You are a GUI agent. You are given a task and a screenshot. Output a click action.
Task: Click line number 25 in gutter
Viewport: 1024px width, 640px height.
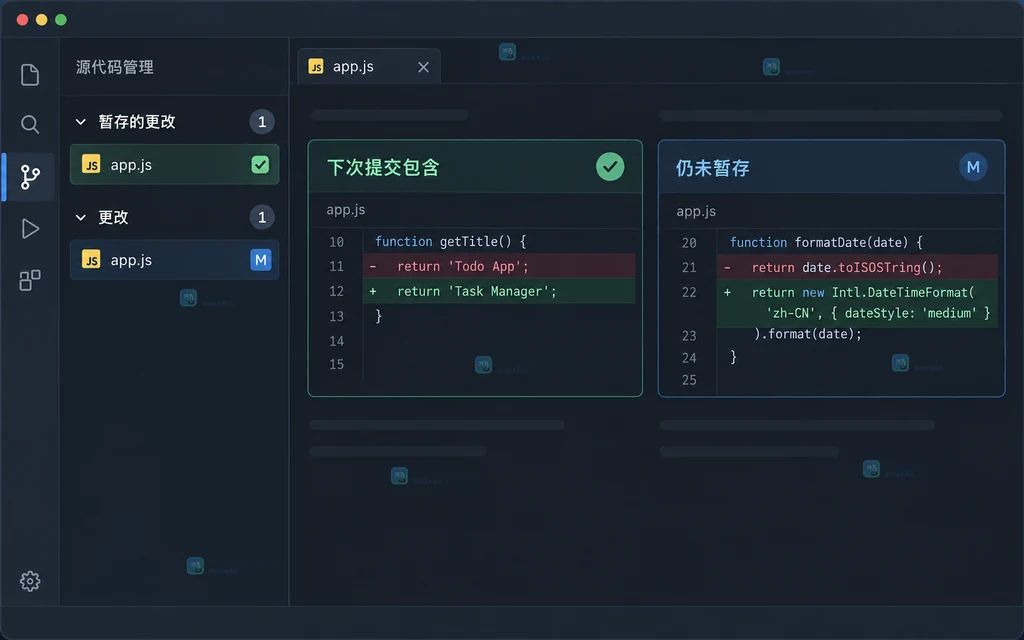tap(689, 380)
